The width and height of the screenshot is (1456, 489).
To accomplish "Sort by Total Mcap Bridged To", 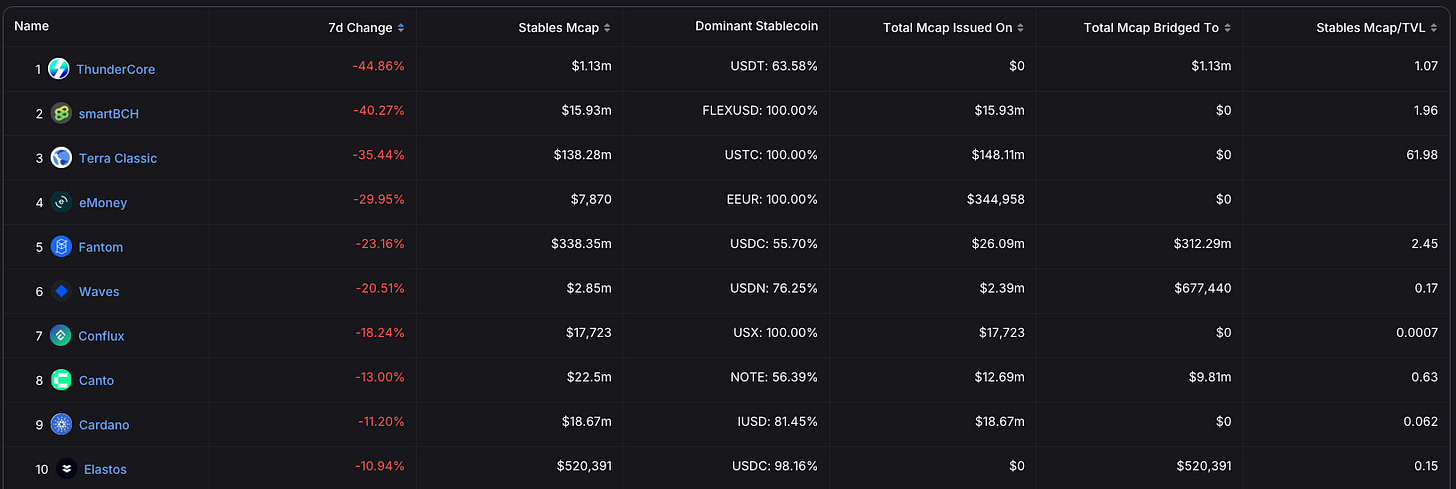I will click(1157, 27).
